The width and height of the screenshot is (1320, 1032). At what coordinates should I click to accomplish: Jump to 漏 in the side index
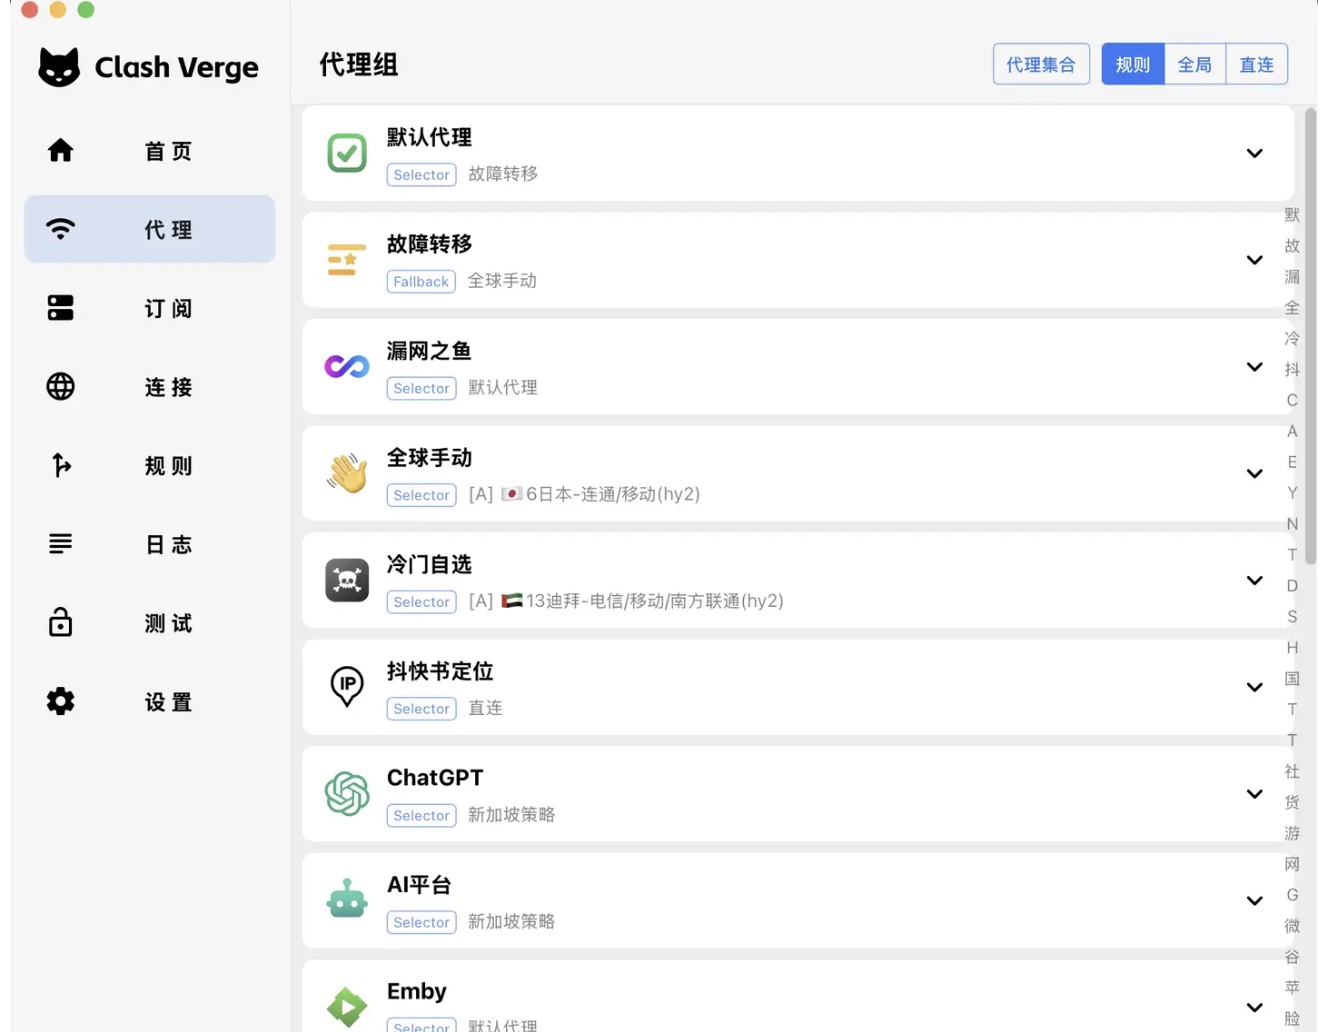[x=1292, y=277]
